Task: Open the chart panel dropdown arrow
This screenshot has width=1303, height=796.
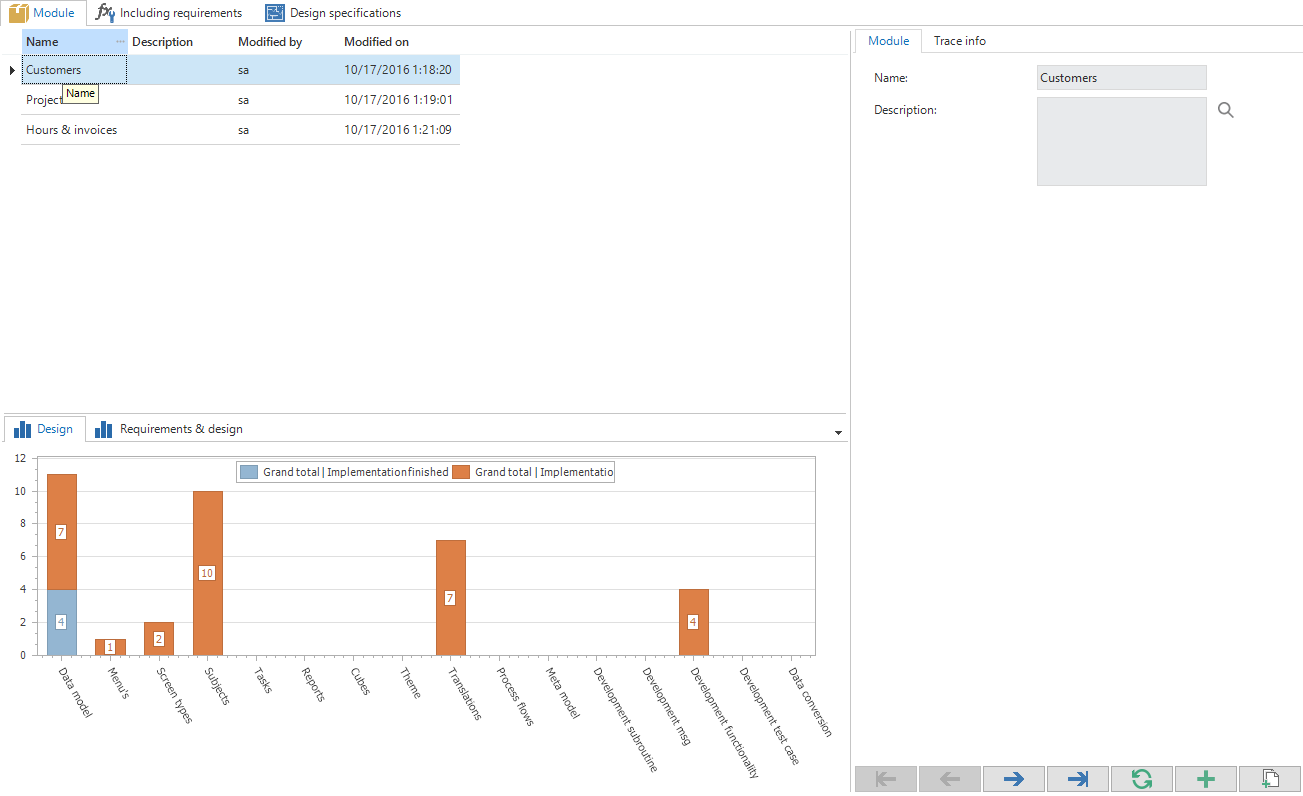Action: [x=836, y=432]
